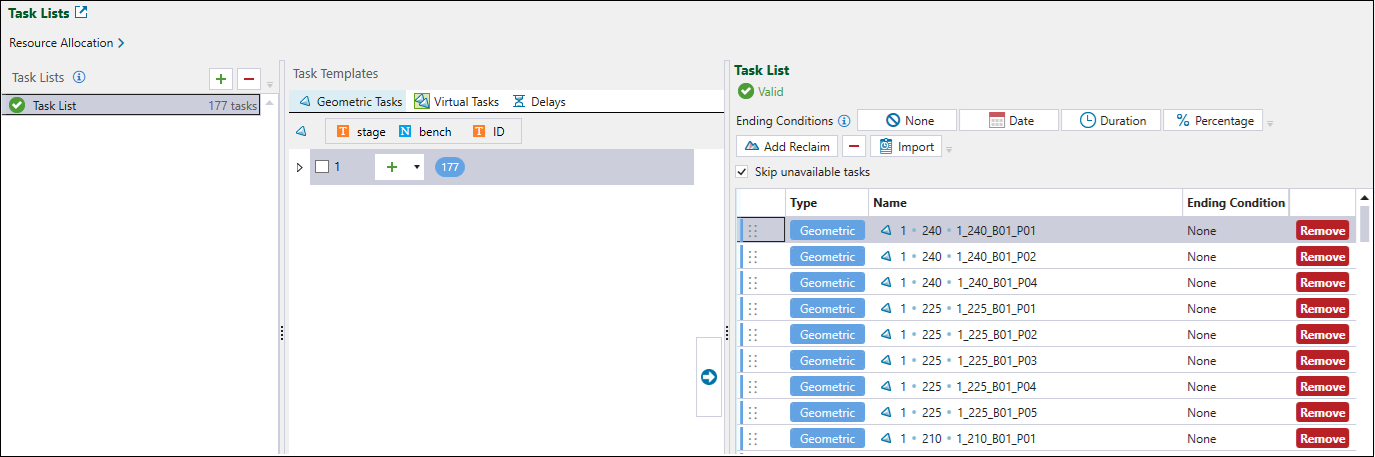Expand the Resource Allocation chevron
The height and width of the screenshot is (457, 1375).
[121, 43]
